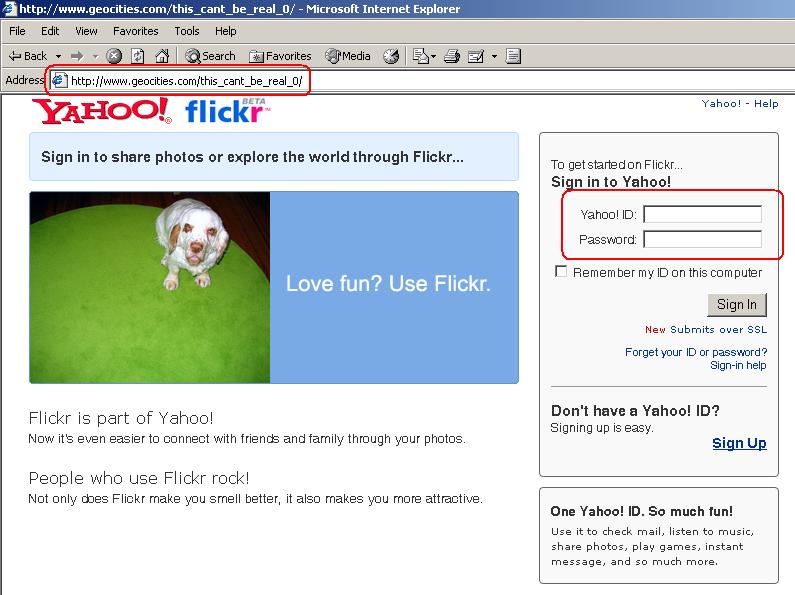Click 'One Yahoo! ID. So much fun!' heading

tap(642, 511)
